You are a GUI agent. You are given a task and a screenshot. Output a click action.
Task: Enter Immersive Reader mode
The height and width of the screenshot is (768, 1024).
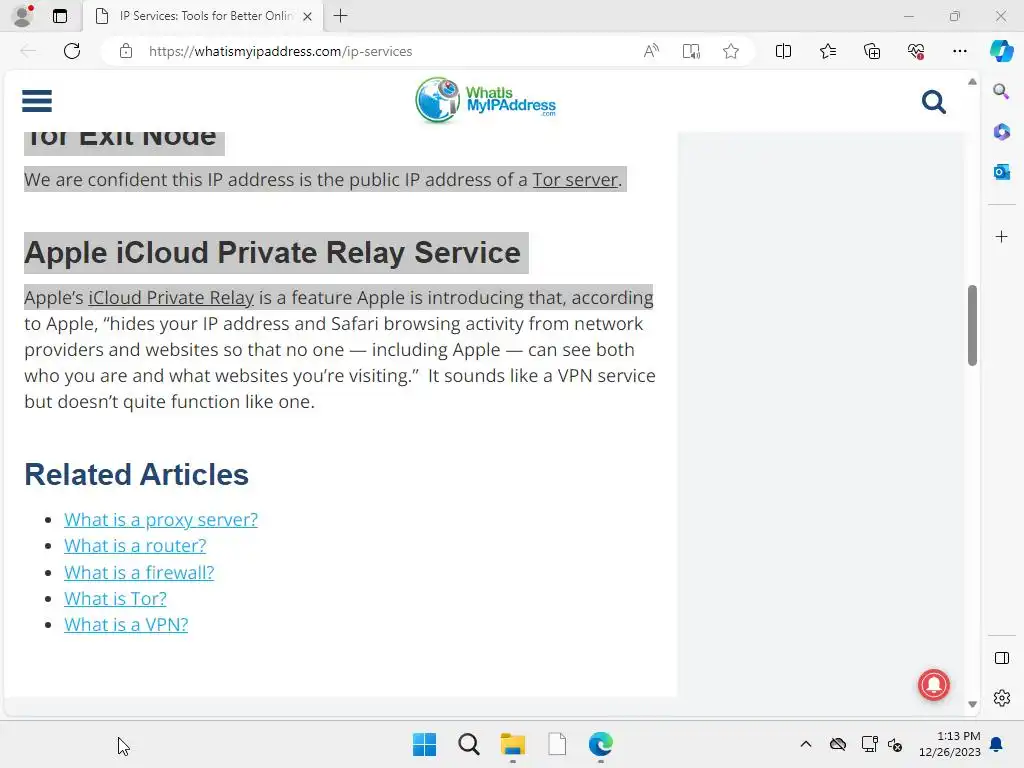point(691,51)
